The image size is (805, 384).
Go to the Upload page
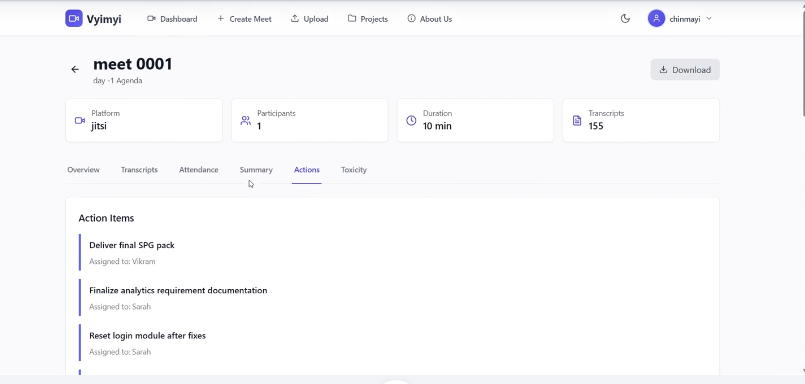coord(310,19)
